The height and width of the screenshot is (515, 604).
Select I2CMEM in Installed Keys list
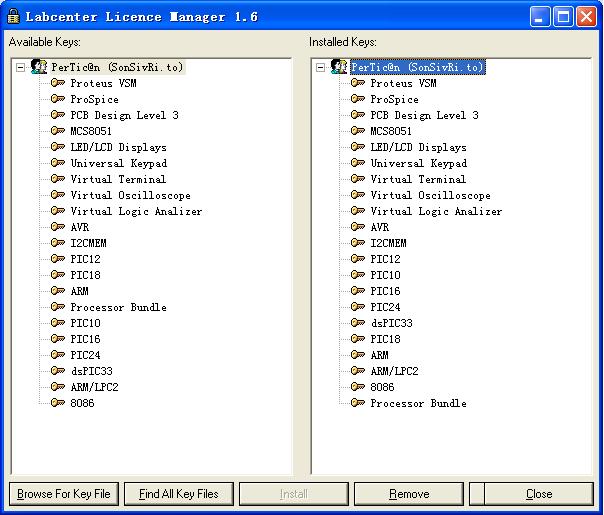388,243
